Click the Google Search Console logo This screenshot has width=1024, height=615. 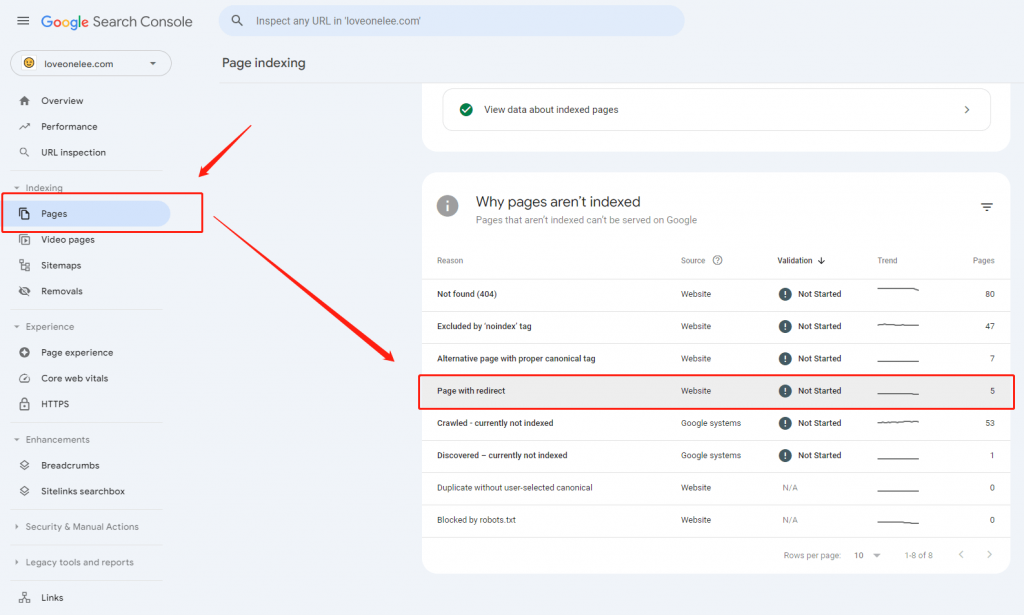[x=116, y=22]
